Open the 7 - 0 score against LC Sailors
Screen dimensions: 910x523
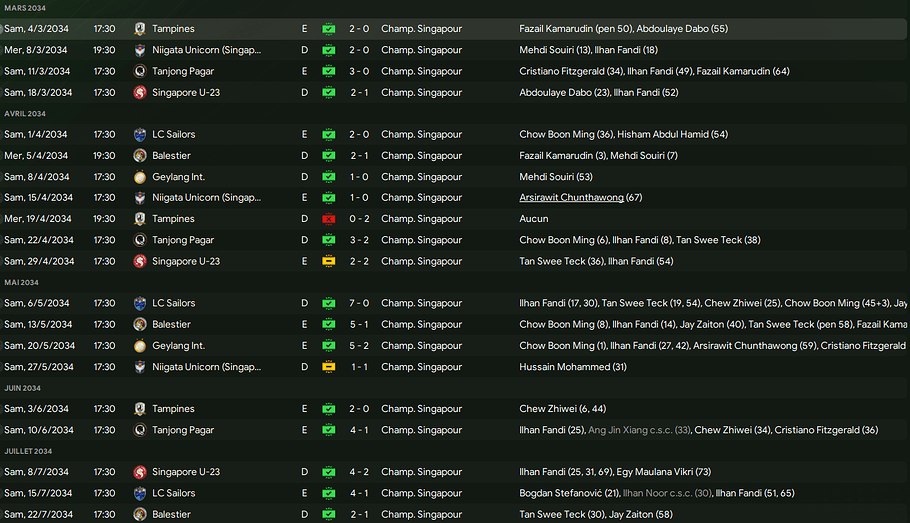coord(358,303)
